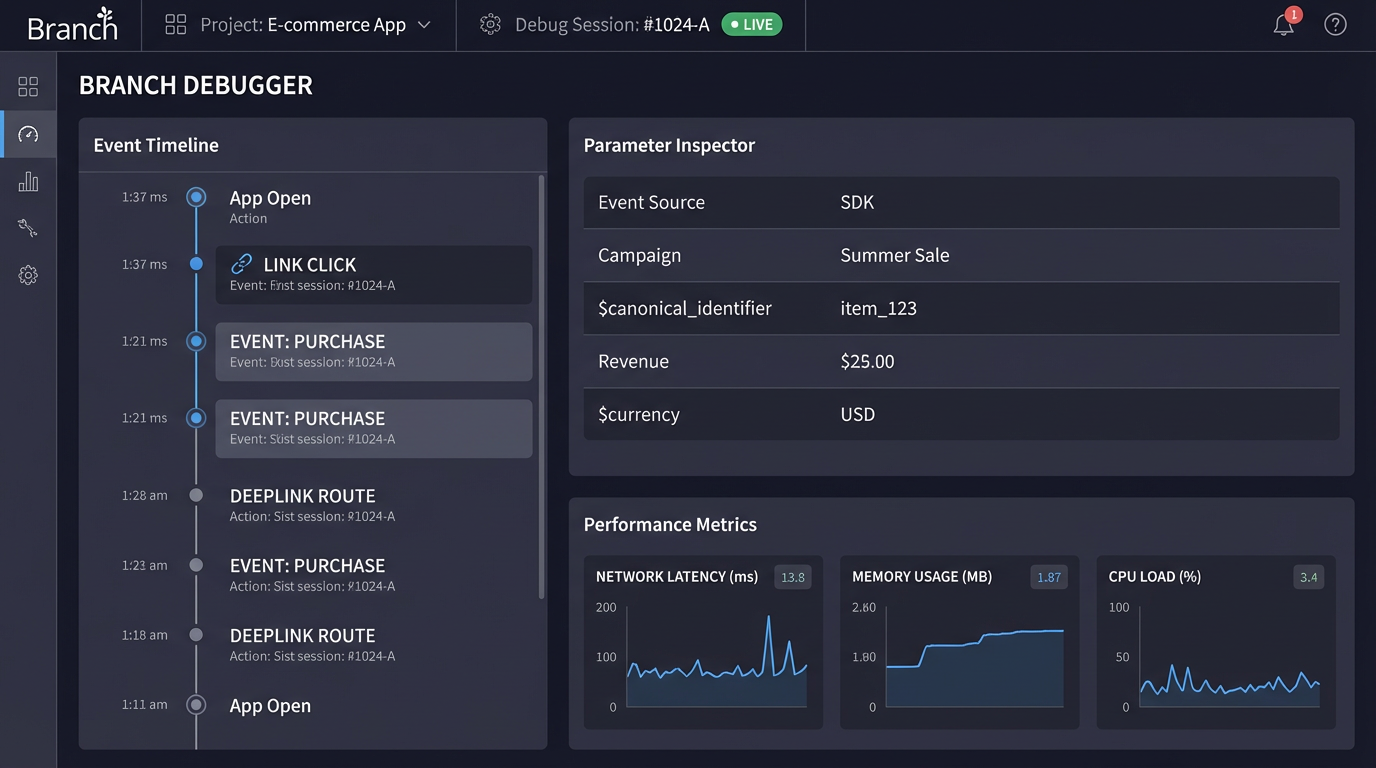Viewport: 1376px width, 768px height.
Task: Click the Branch logo in the top bar
Action: tap(71, 24)
